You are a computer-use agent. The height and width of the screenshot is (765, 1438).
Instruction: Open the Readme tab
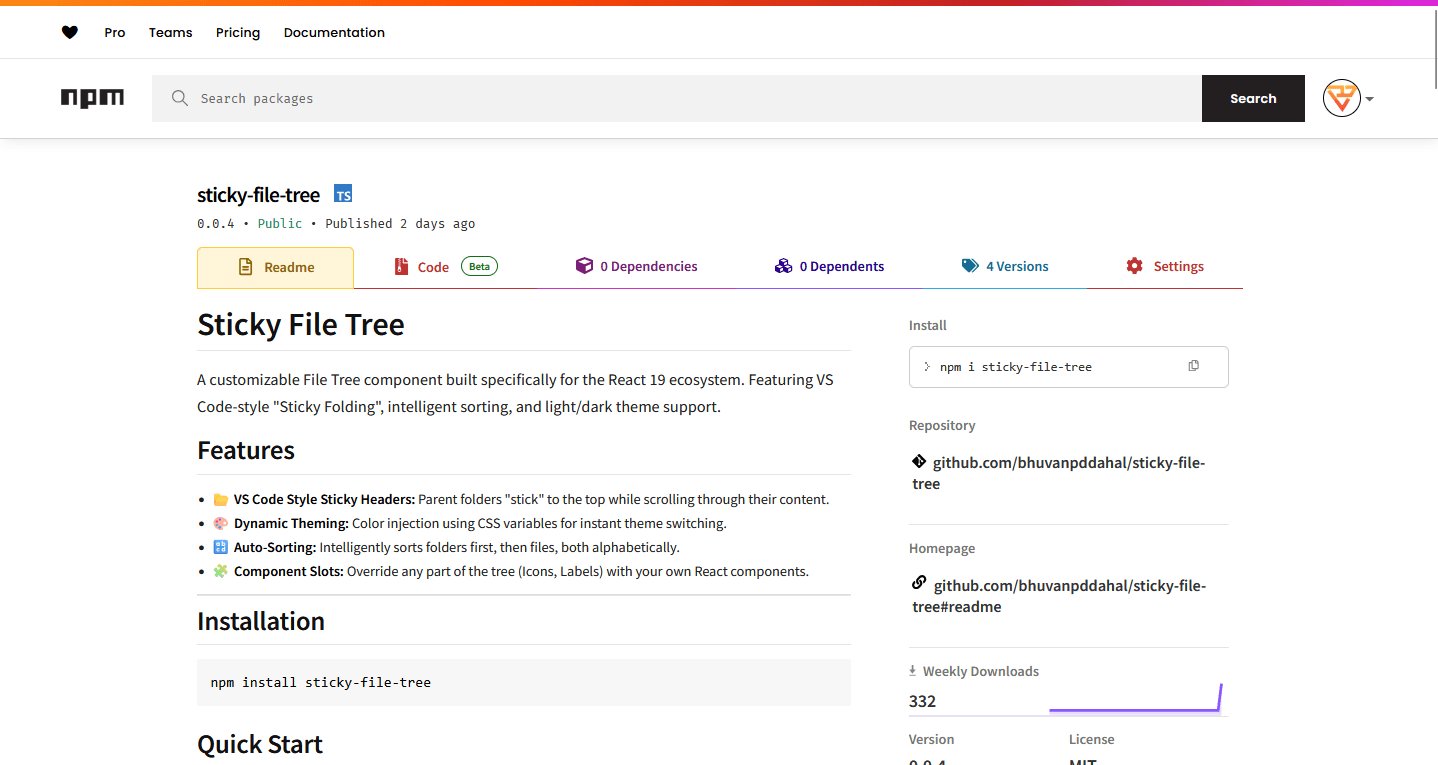tap(275, 267)
